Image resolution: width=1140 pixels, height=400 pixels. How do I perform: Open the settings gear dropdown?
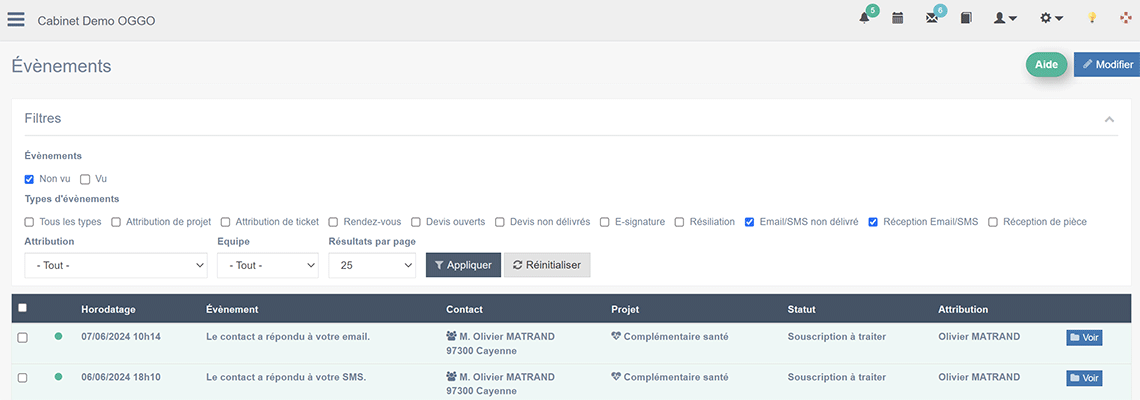(x=1051, y=18)
